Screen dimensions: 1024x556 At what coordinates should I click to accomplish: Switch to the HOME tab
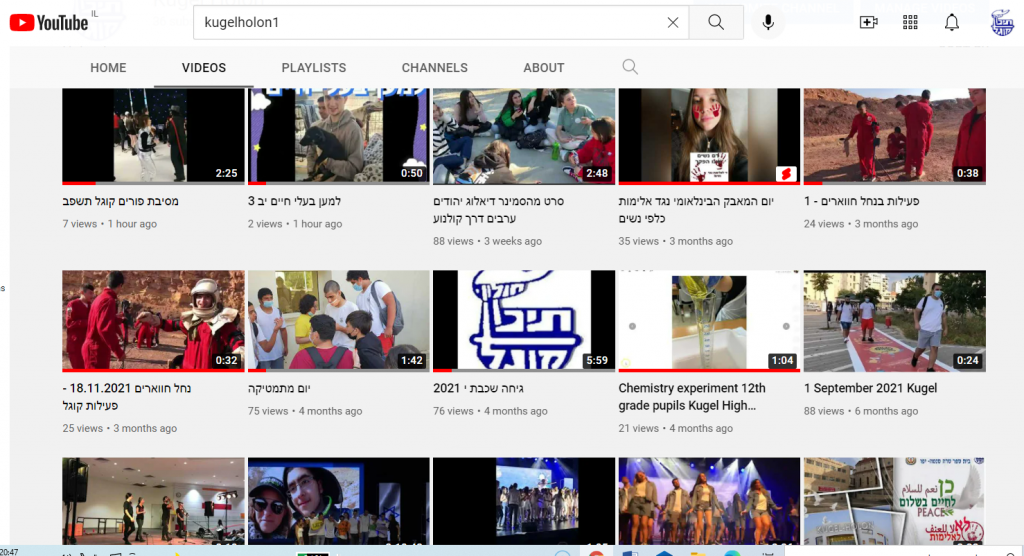click(108, 68)
